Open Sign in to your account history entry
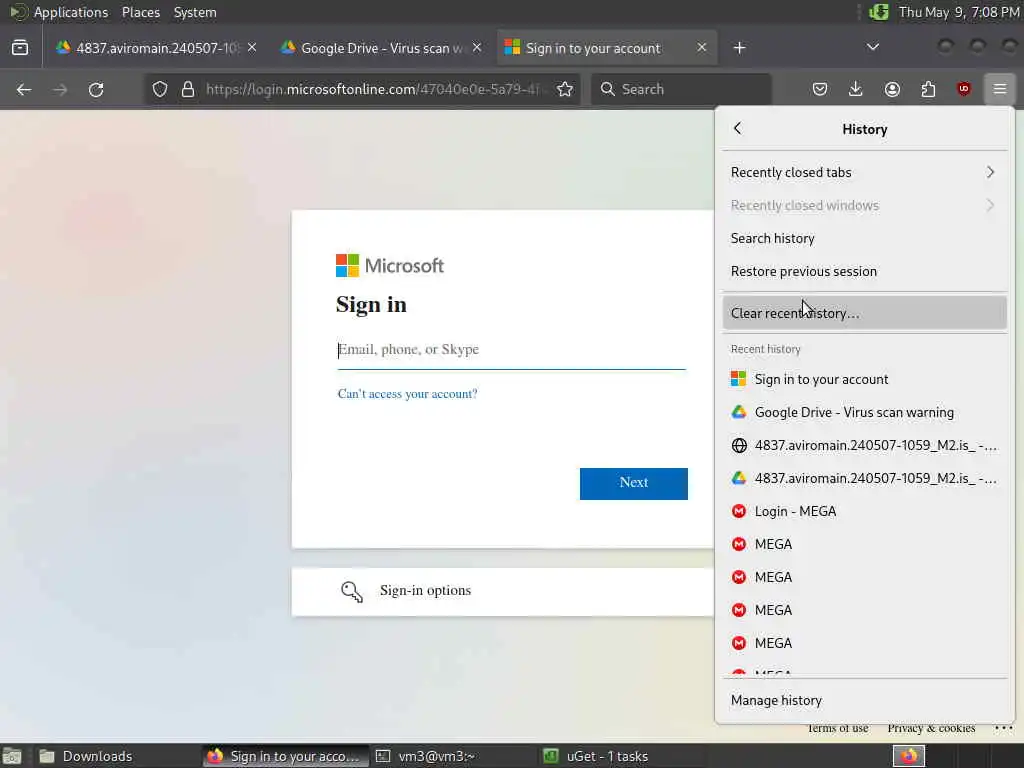This screenshot has height=768, width=1024. point(865,379)
